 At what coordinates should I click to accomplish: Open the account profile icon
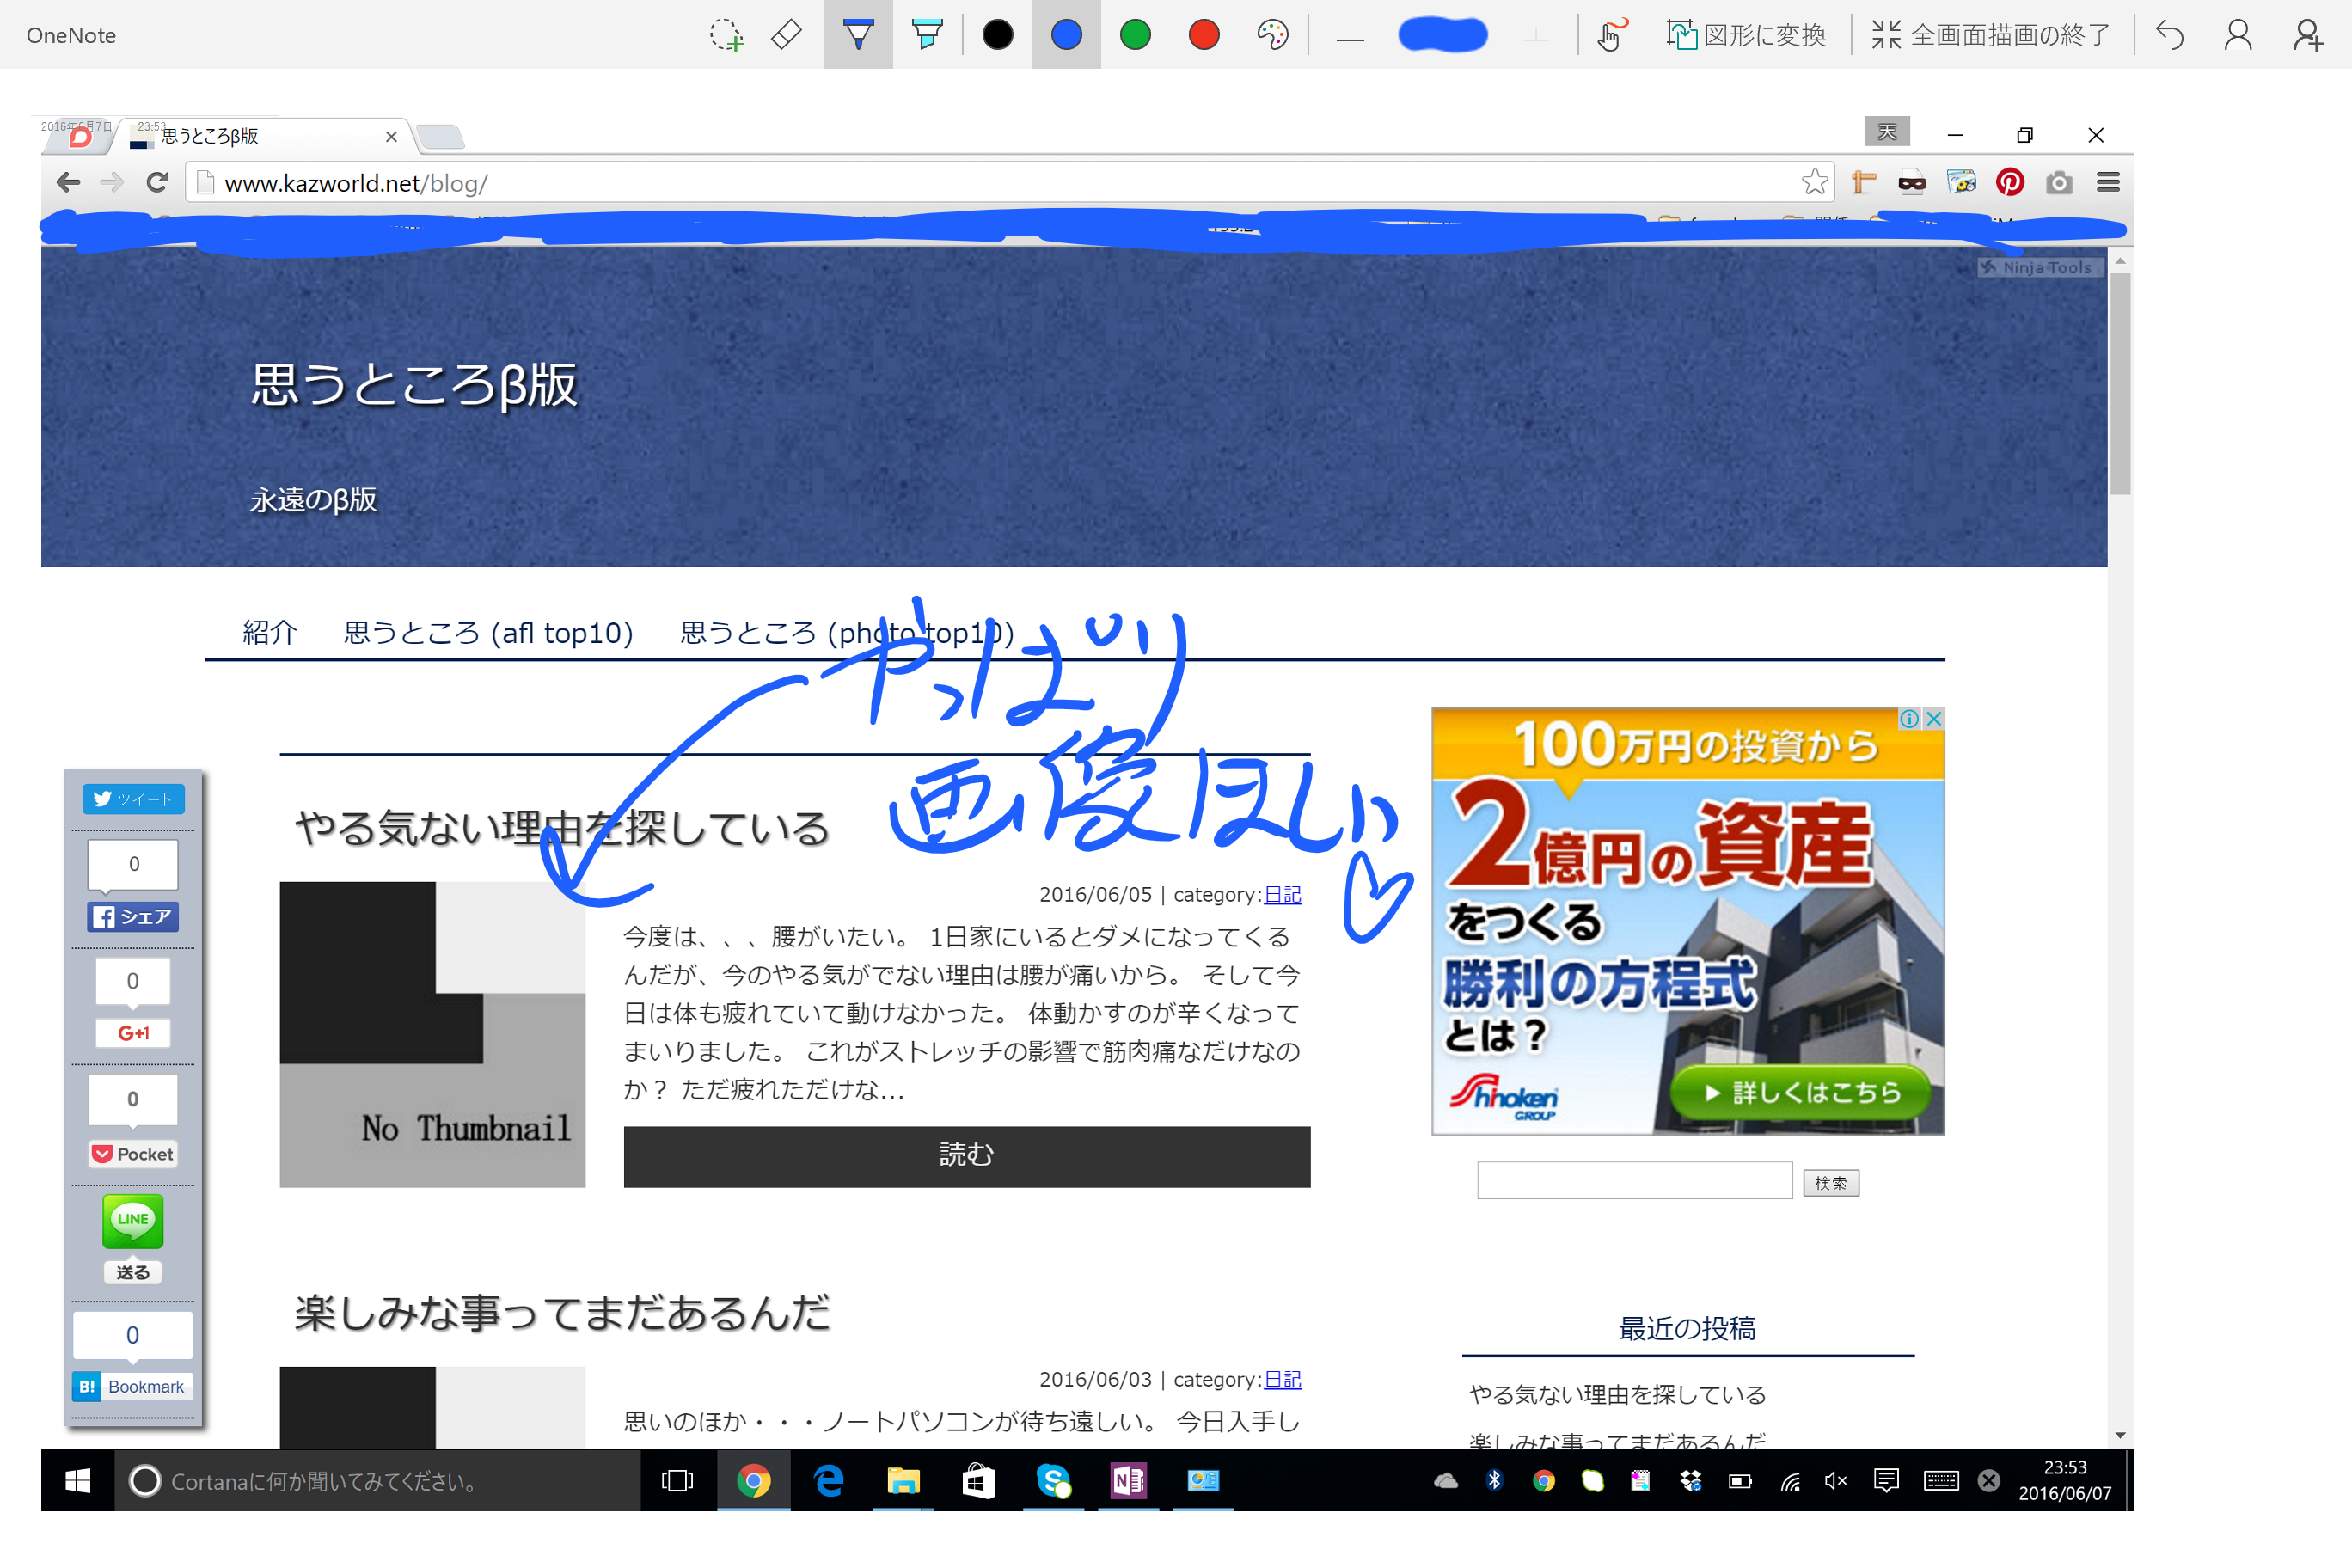click(2238, 35)
